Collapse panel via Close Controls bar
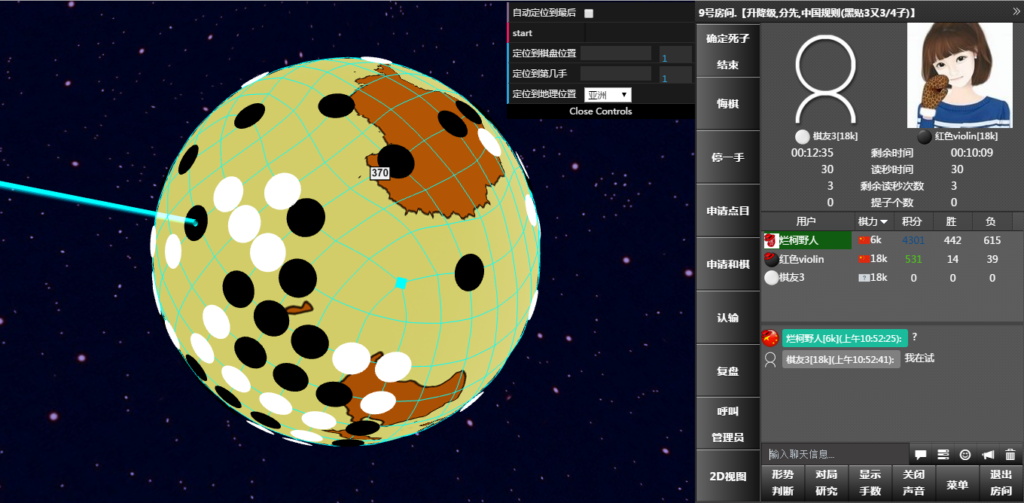 click(x=600, y=111)
